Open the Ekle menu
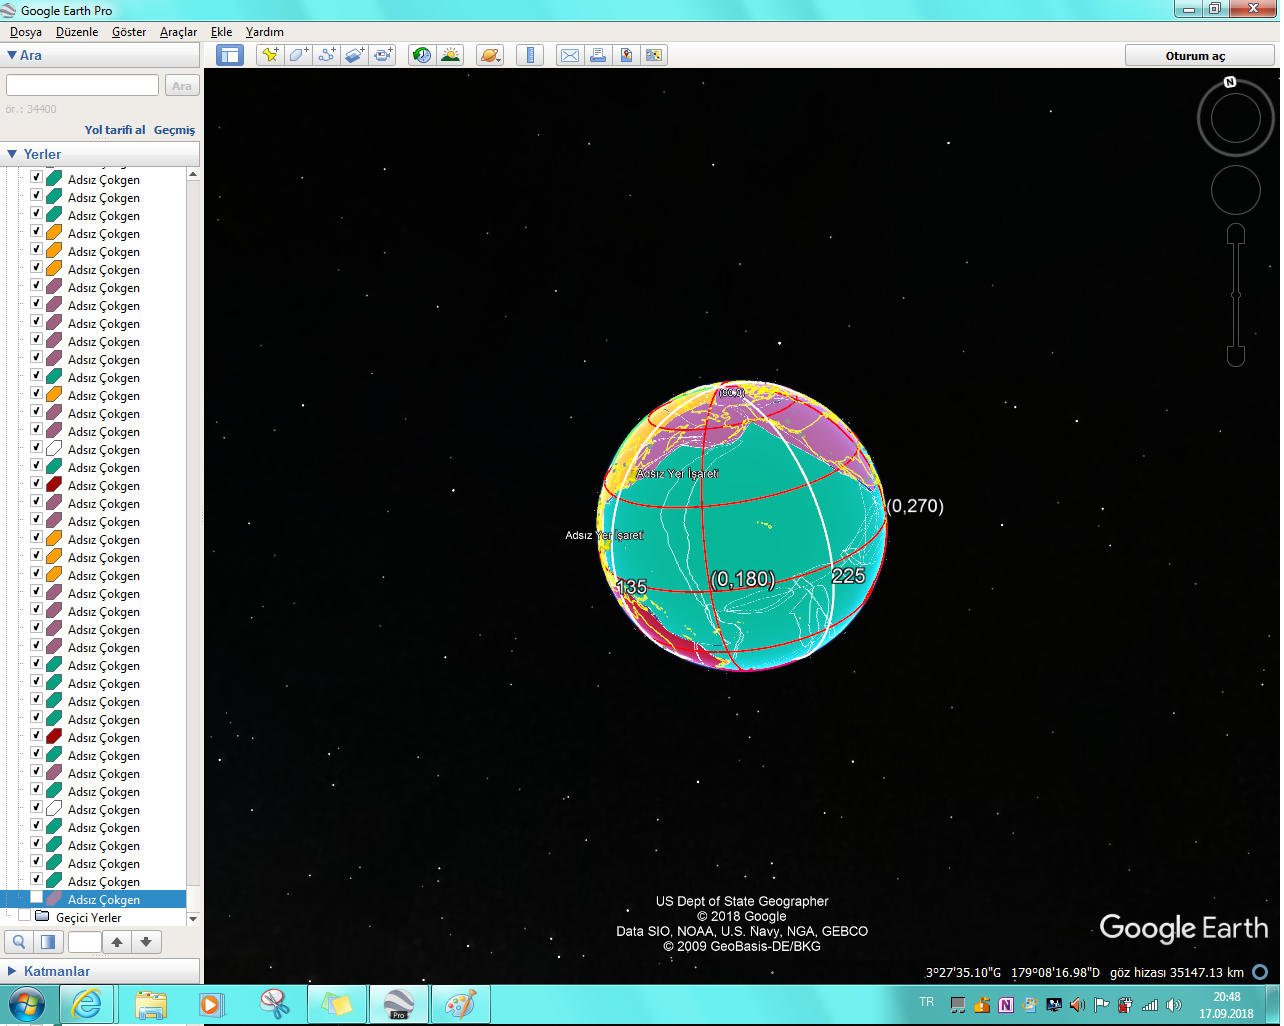The width and height of the screenshot is (1284, 1026). click(x=221, y=32)
